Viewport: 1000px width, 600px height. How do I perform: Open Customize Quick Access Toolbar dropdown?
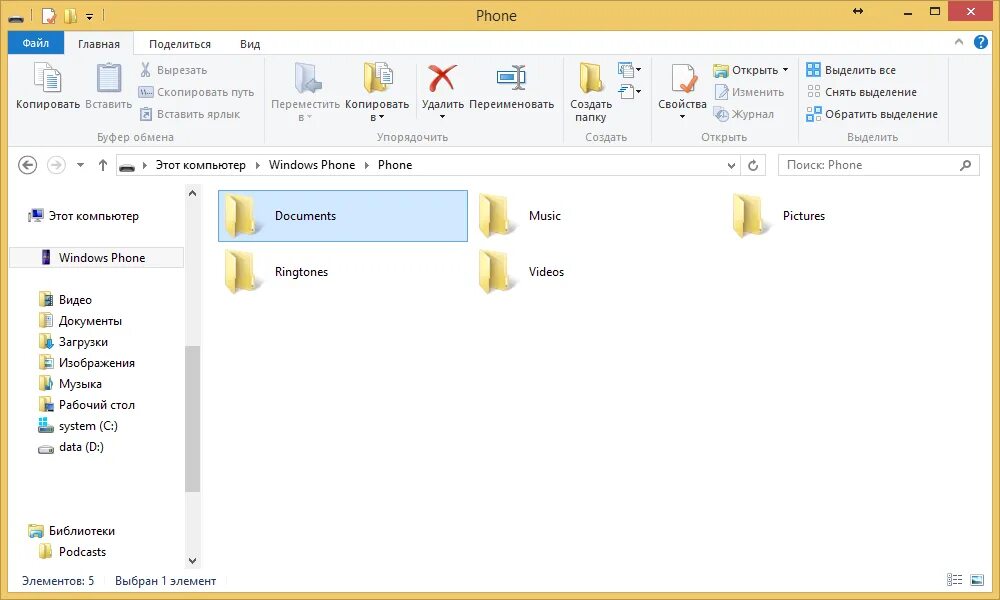89,16
